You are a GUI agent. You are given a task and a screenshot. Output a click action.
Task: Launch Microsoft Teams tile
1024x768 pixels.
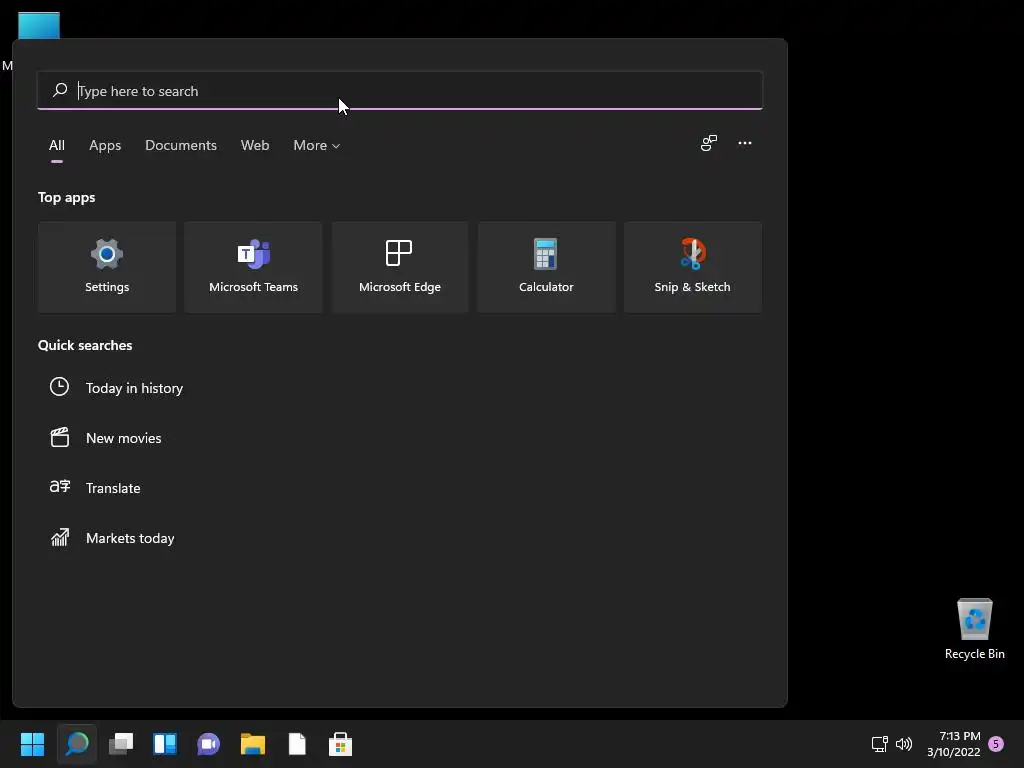pyautogui.click(x=253, y=267)
